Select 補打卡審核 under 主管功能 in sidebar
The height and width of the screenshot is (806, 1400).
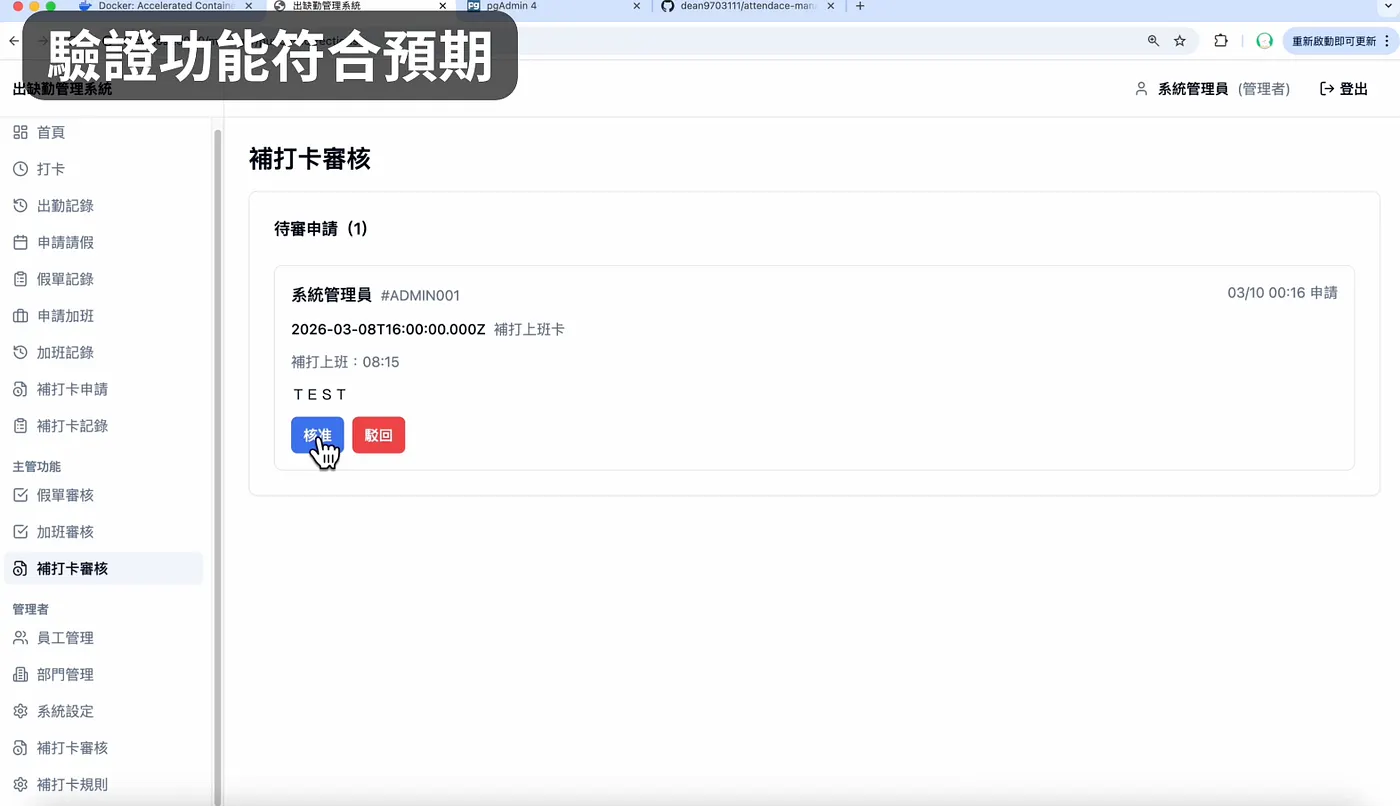(x=103, y=569)
